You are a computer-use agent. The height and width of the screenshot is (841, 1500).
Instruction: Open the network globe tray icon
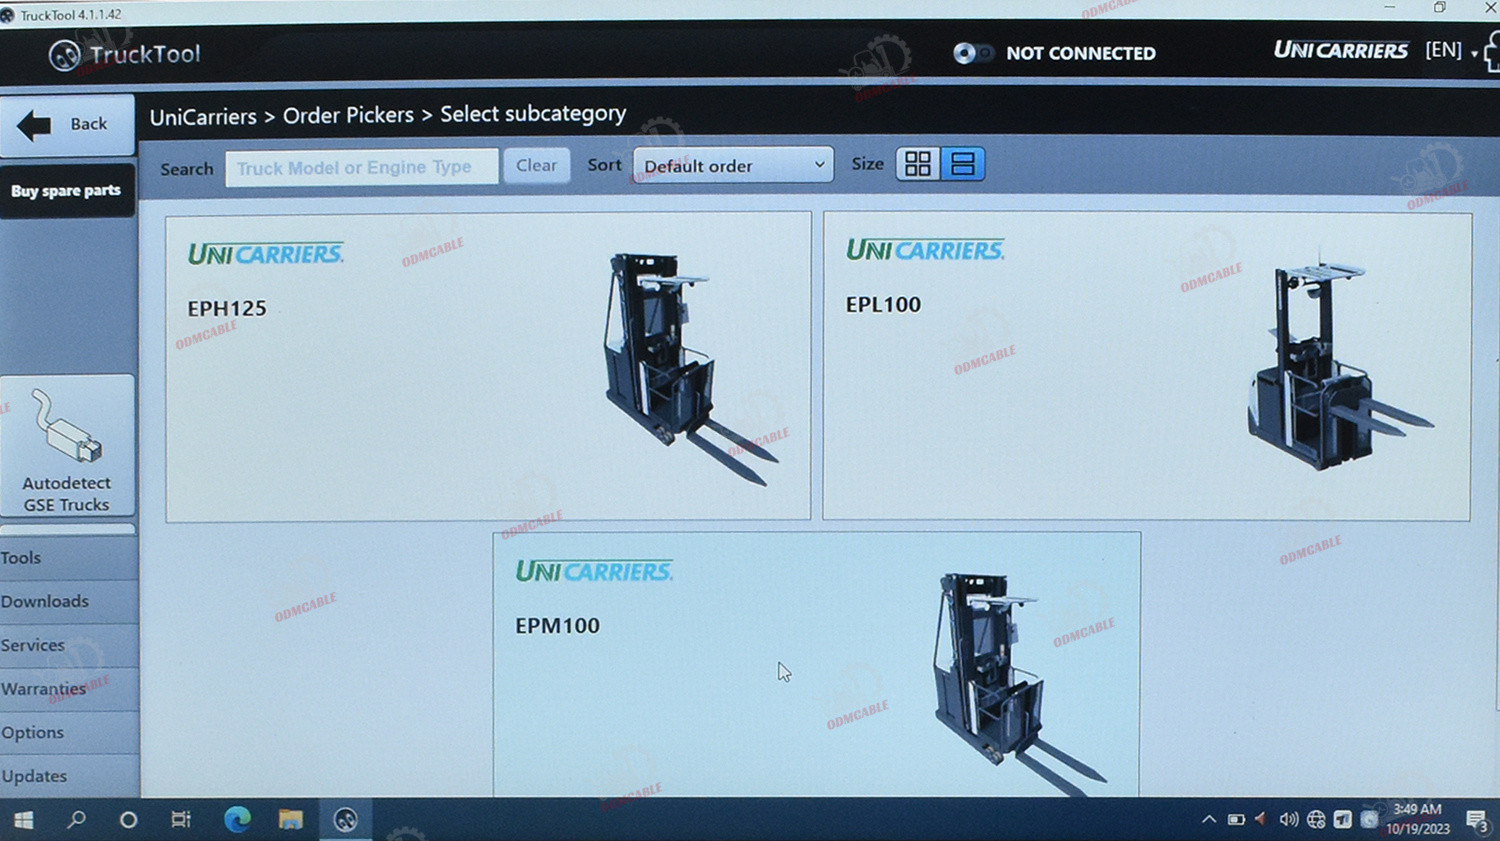[1316, 820]
